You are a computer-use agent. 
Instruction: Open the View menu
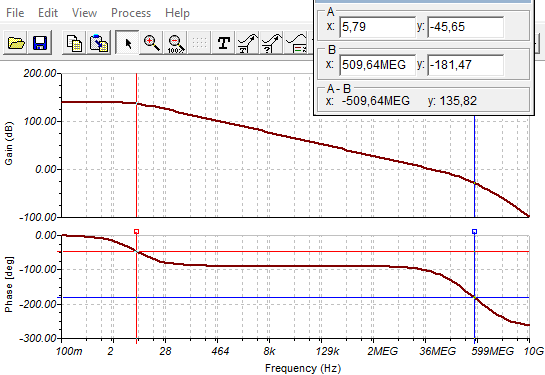pos(84,13)
